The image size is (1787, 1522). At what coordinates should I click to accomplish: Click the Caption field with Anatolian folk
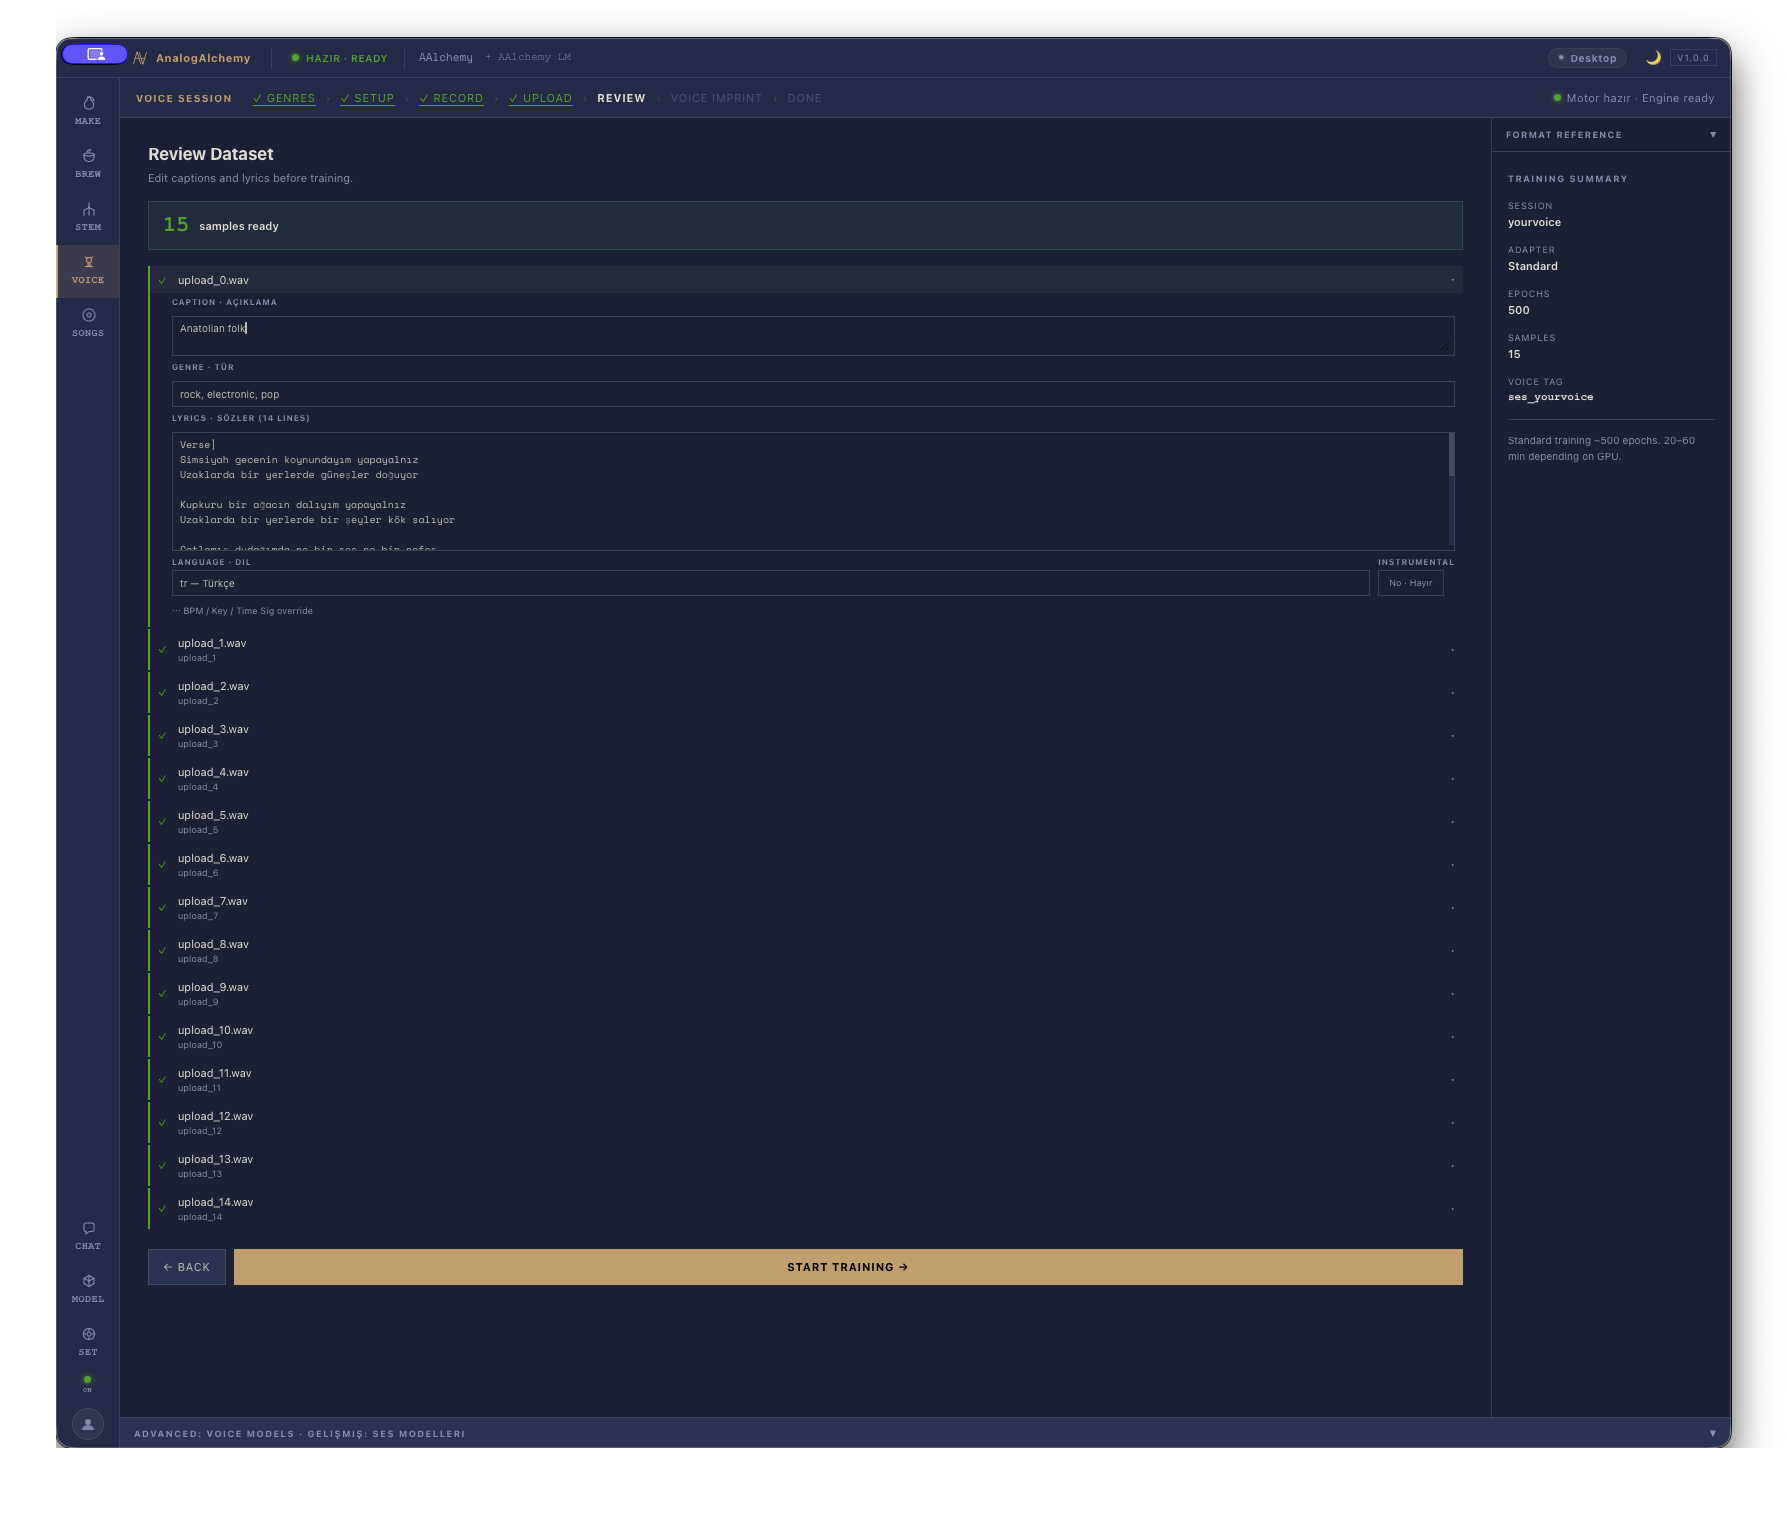point(813,336)
